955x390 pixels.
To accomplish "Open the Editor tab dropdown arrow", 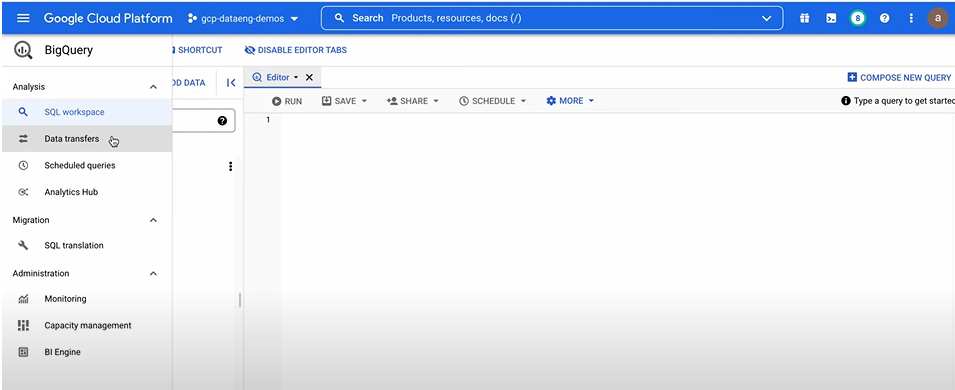I will pyautogui.click(x=296, y=77).
